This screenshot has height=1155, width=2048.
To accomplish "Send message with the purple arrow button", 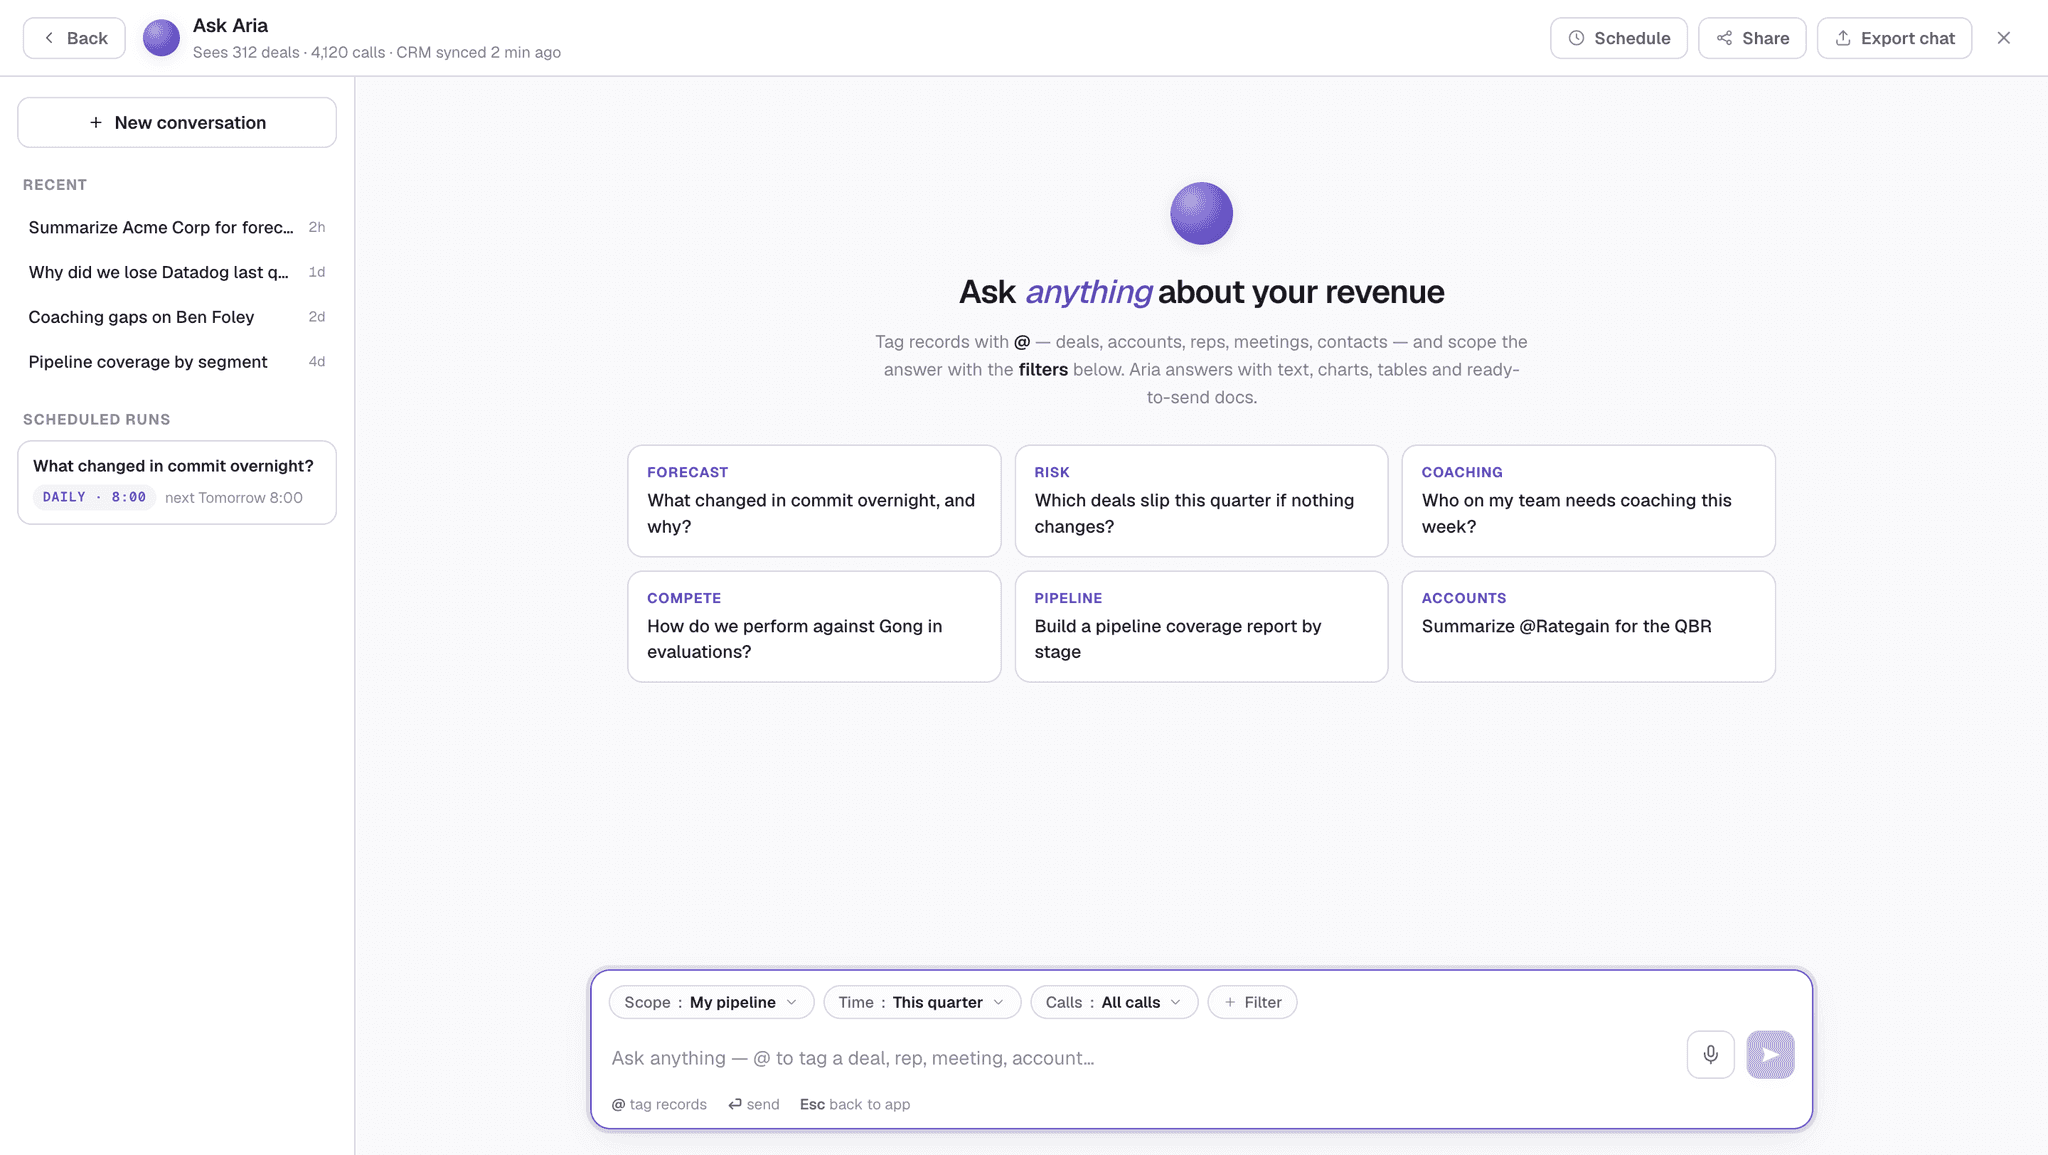I will 1770,1054.
